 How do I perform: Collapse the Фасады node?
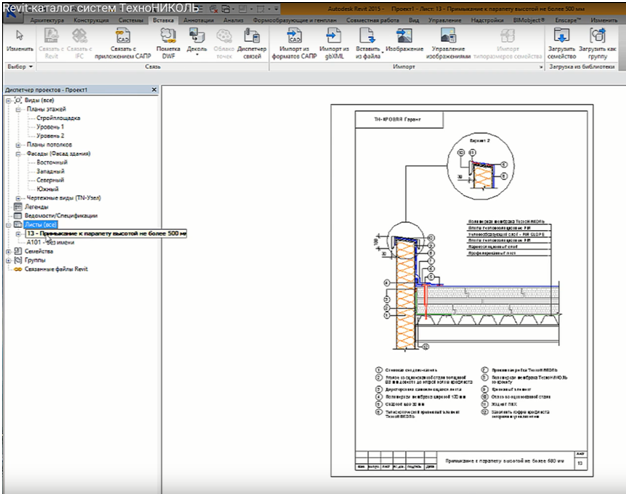pos(18,153)
